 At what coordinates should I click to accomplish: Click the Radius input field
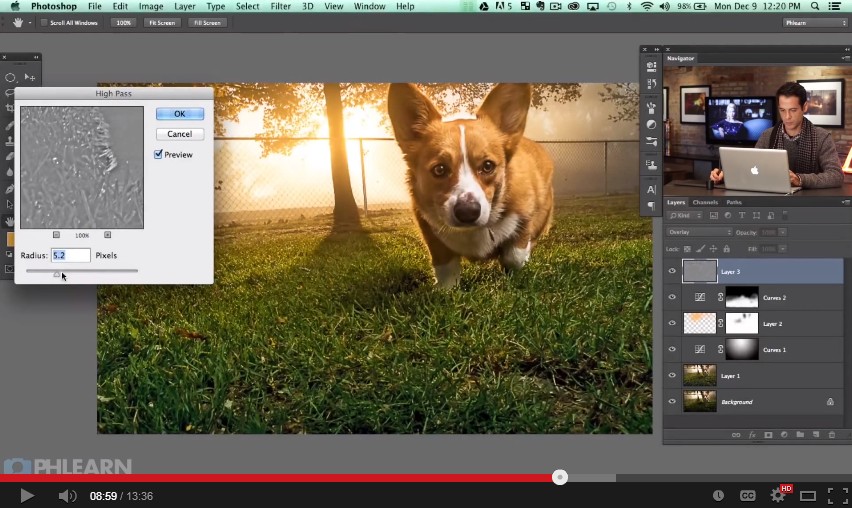[71, 255]
